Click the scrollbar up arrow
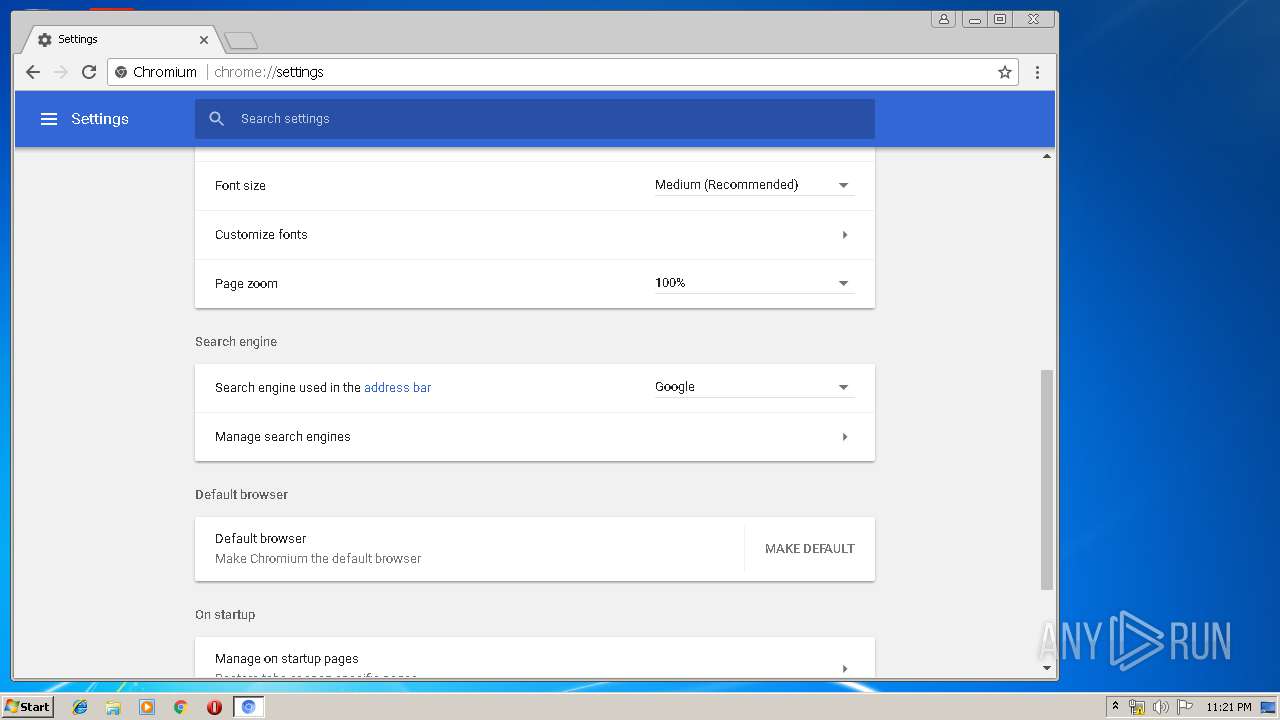 pyautogui.click(x=1047, y=156)
